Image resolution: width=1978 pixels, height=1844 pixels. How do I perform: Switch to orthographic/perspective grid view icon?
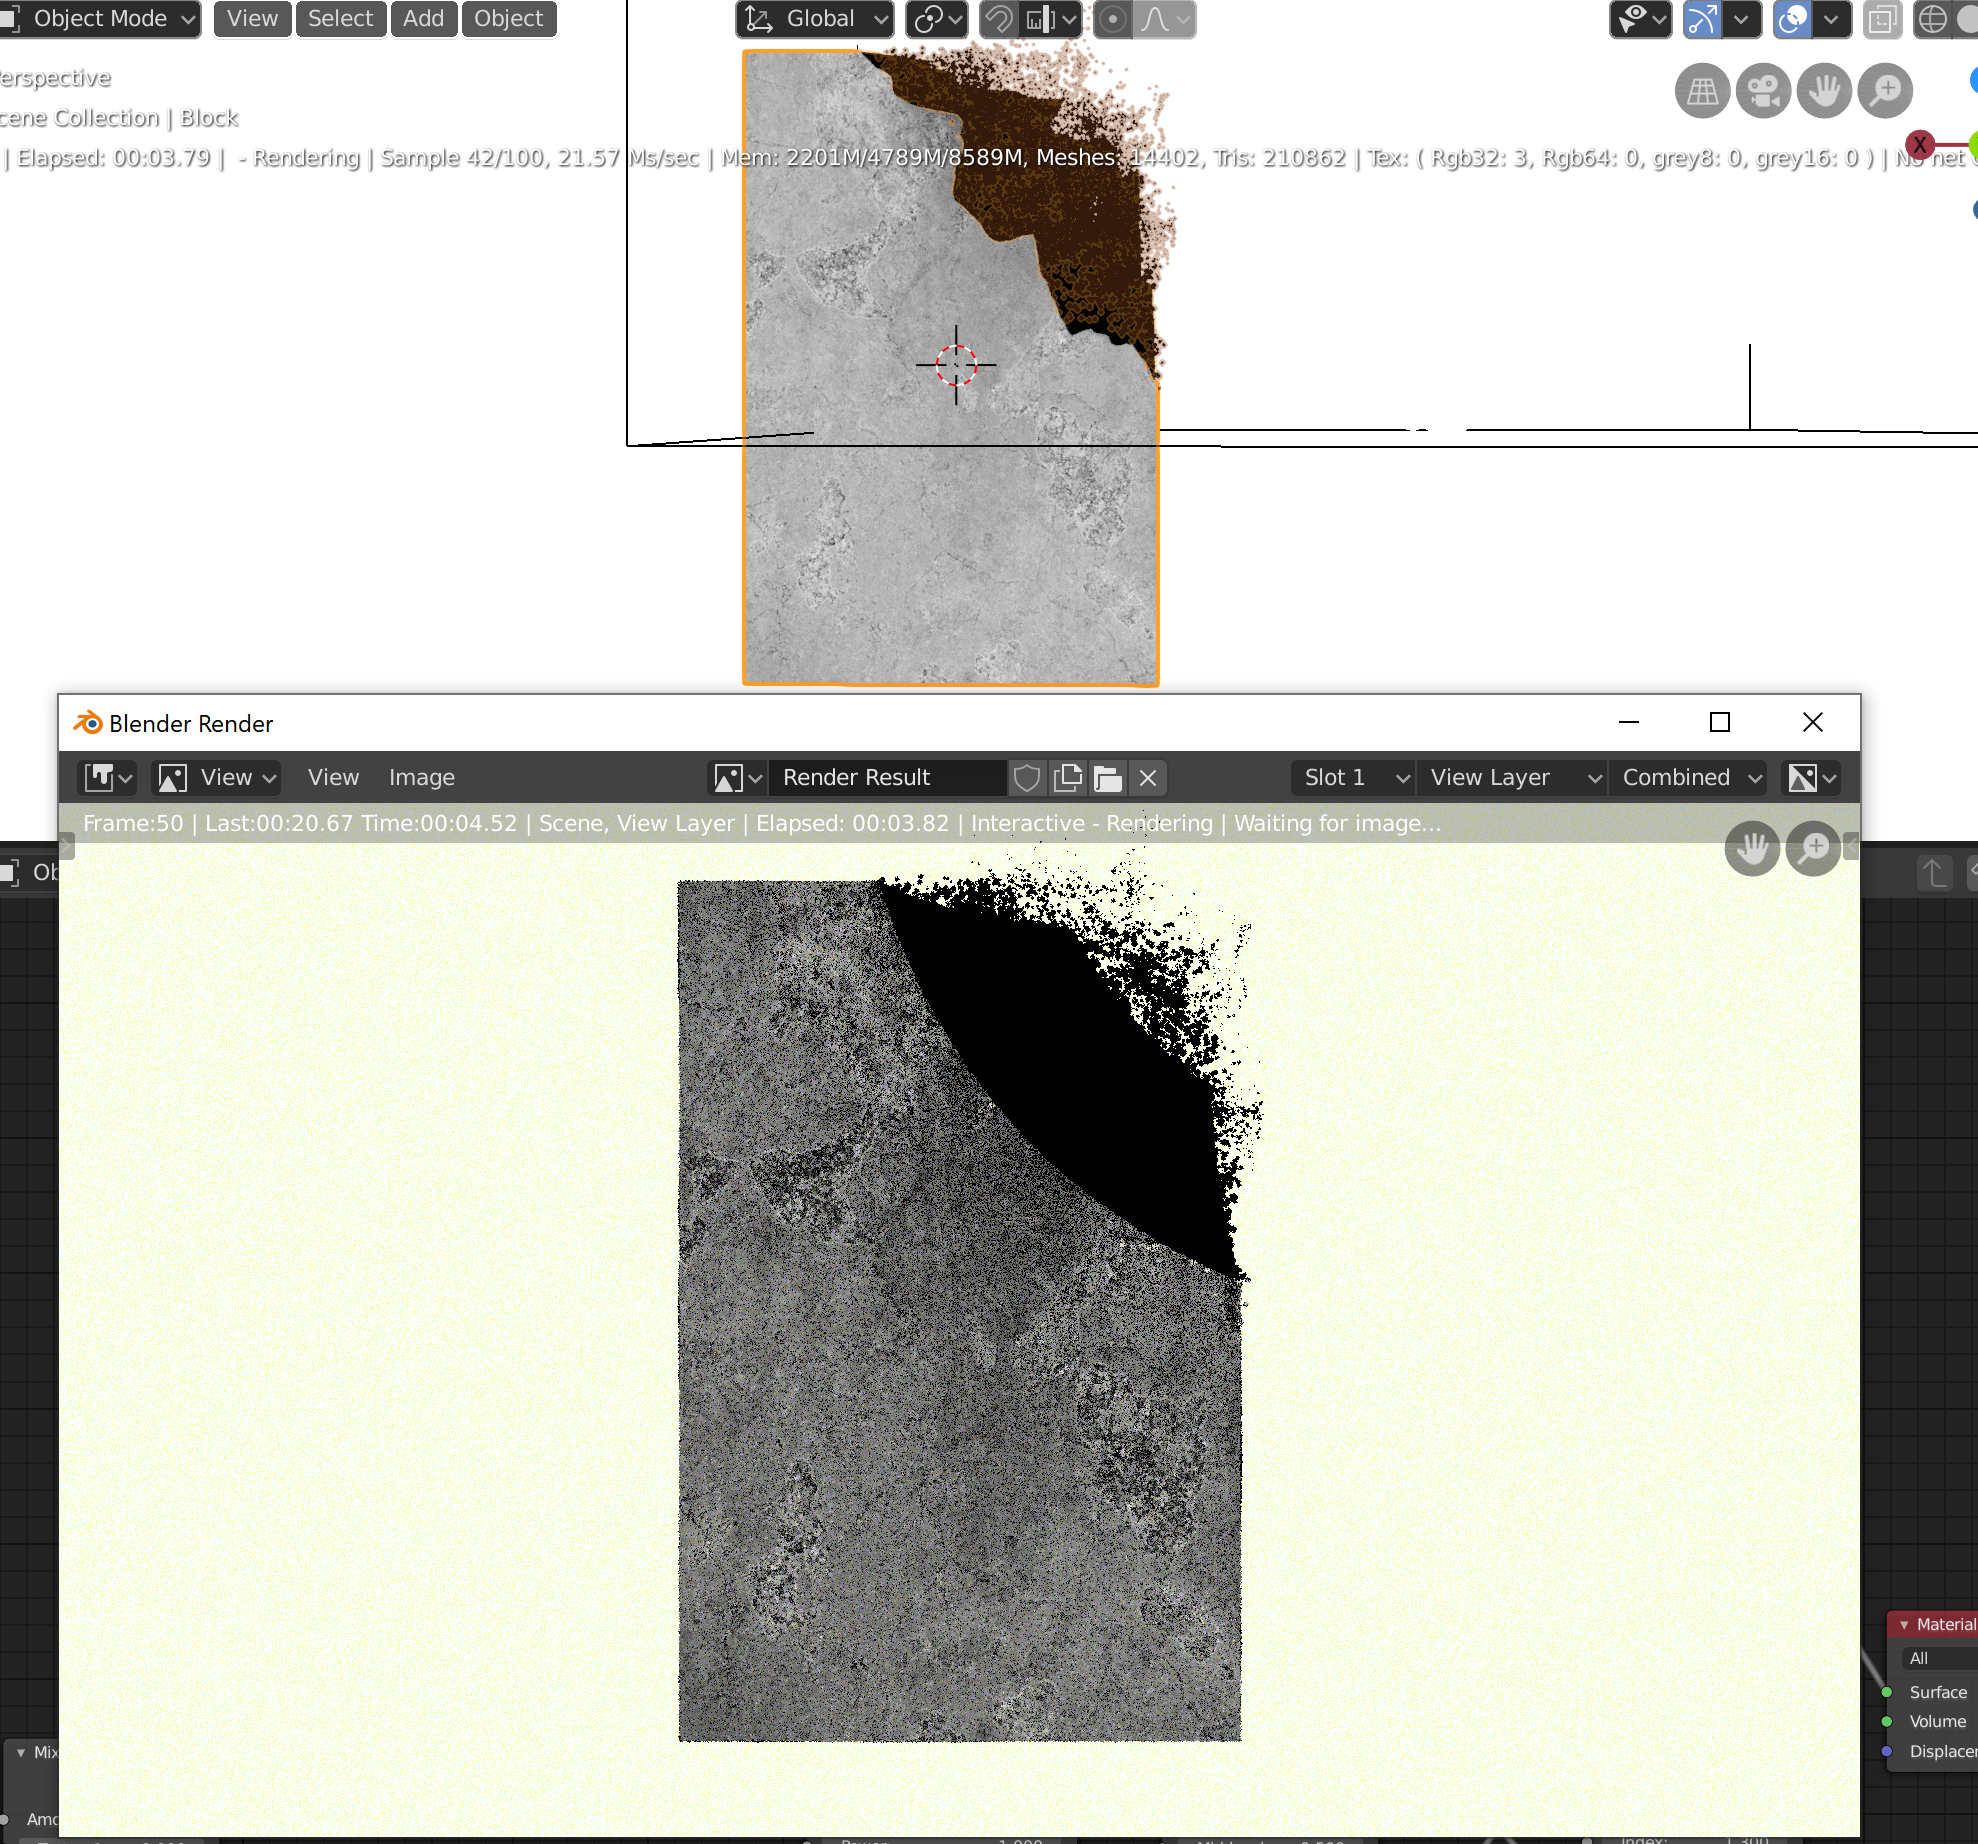[x=1702, y=92]
